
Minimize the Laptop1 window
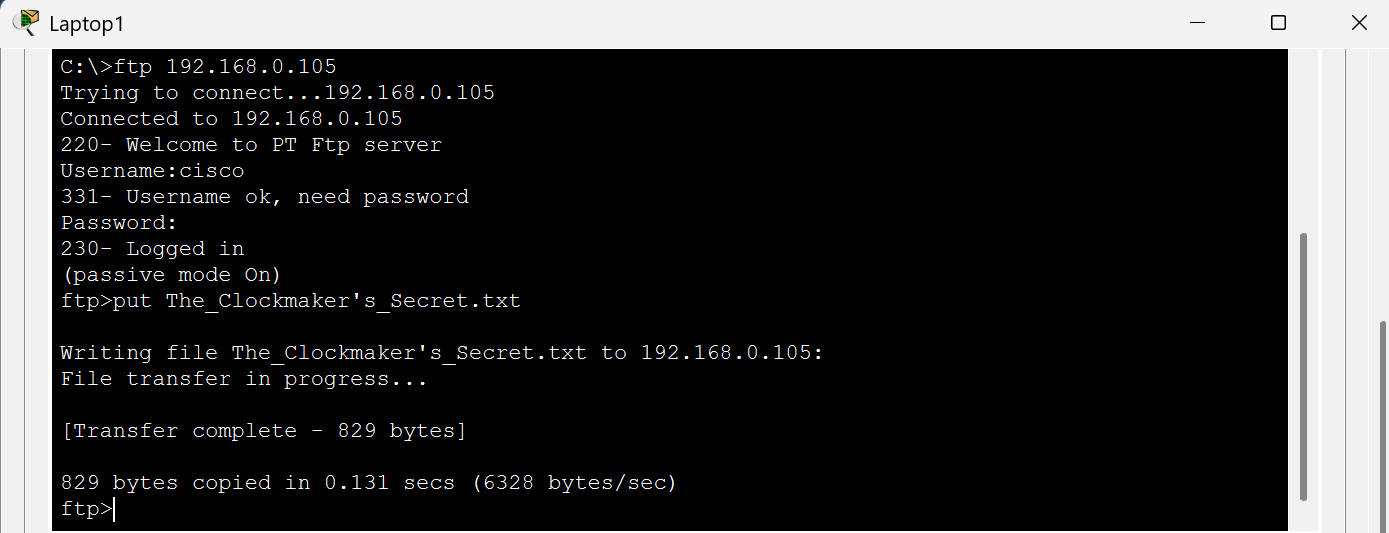[x=1197, y=23]
